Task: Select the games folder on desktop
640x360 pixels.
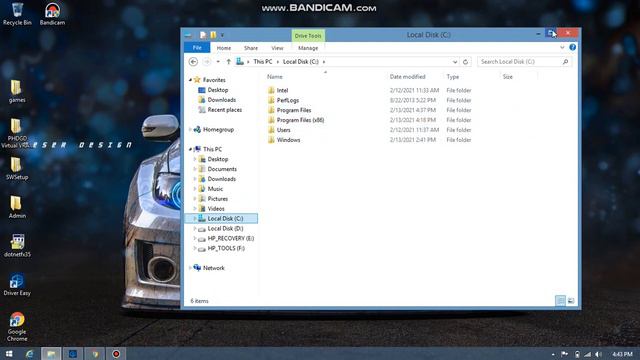Action: [17, 91]
